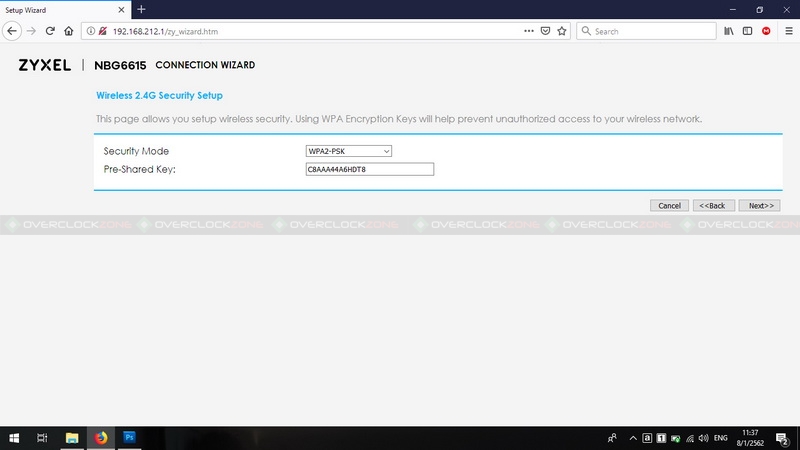Viewport: 800px width, 450px height.
Task: Open the Windows Start menu
Action: pos(14,438)
